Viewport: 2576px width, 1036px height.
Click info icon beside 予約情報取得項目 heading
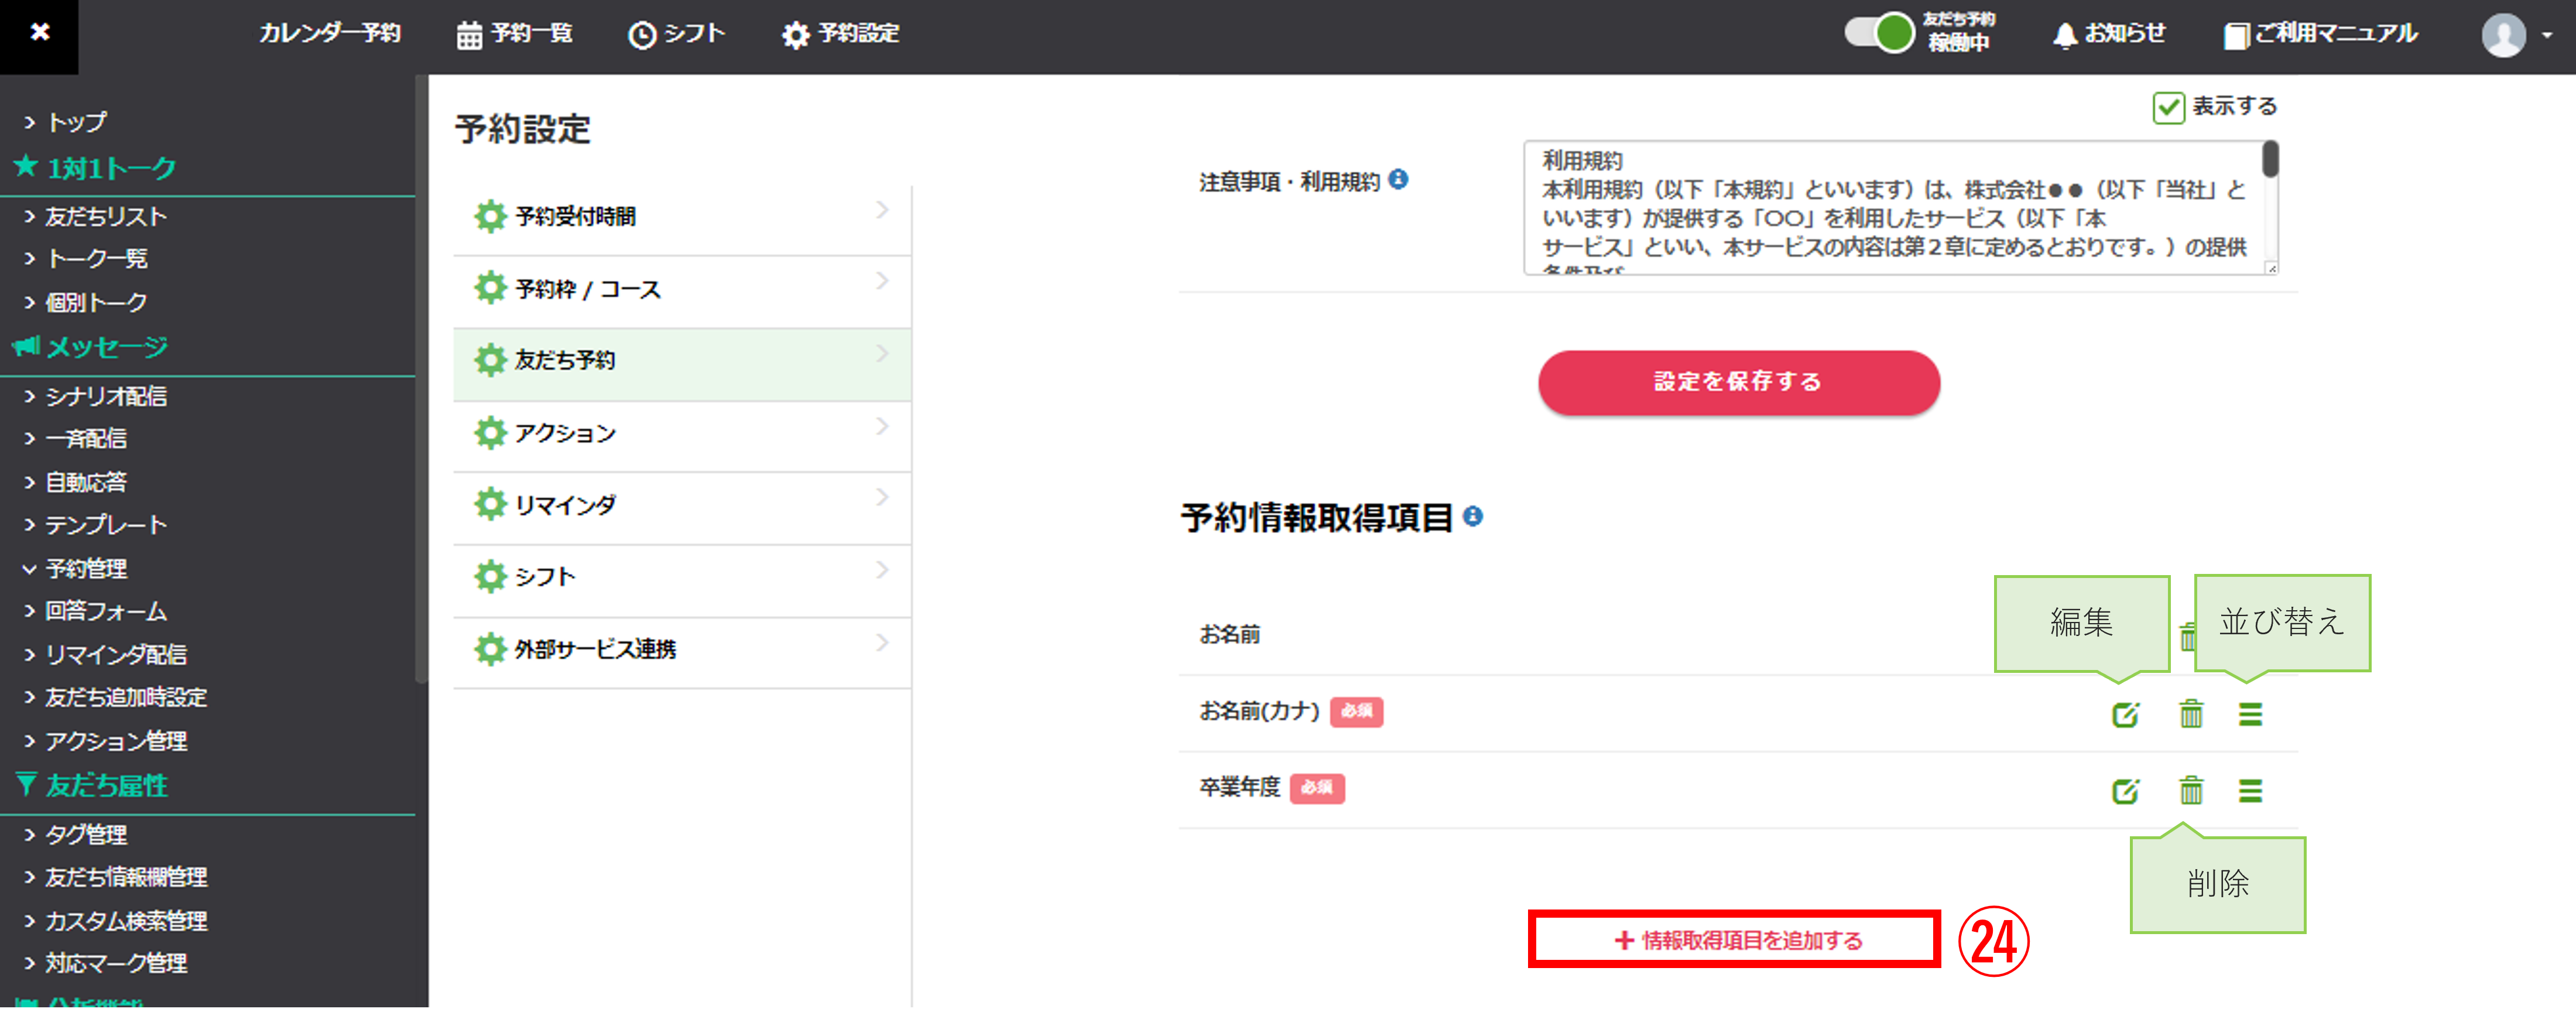point(1473,516)
